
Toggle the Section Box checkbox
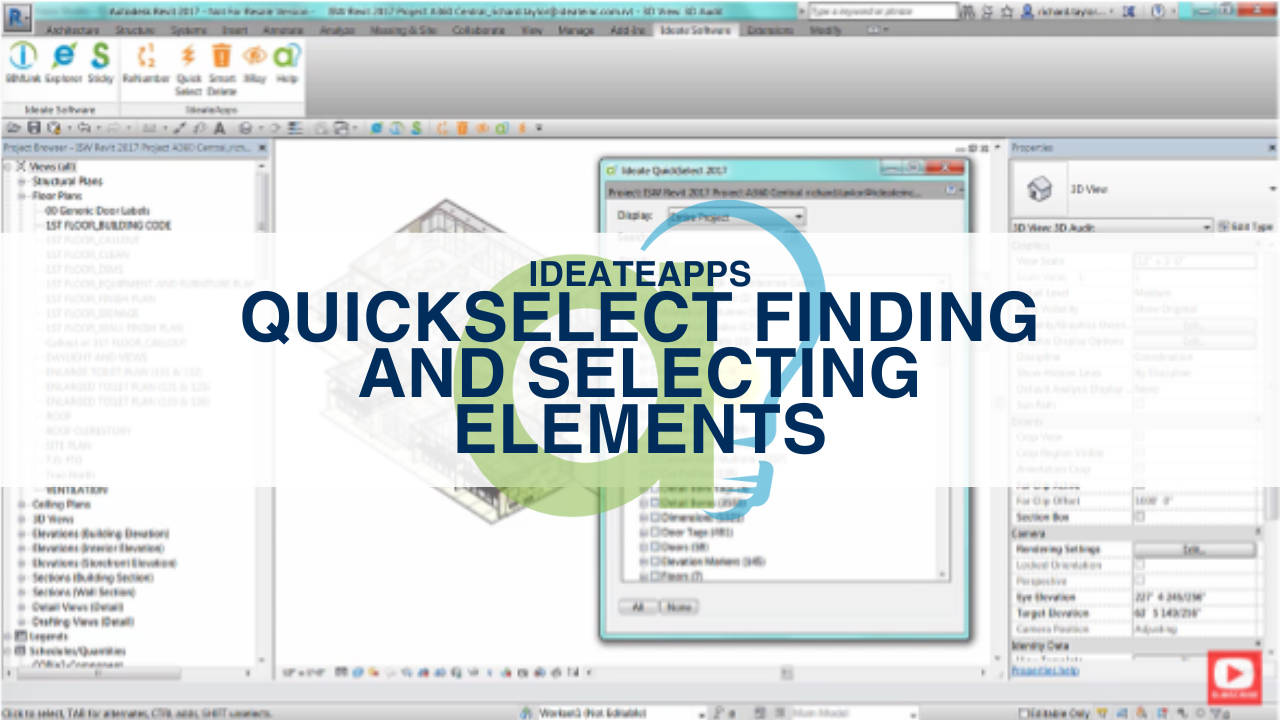[1139, 517]
